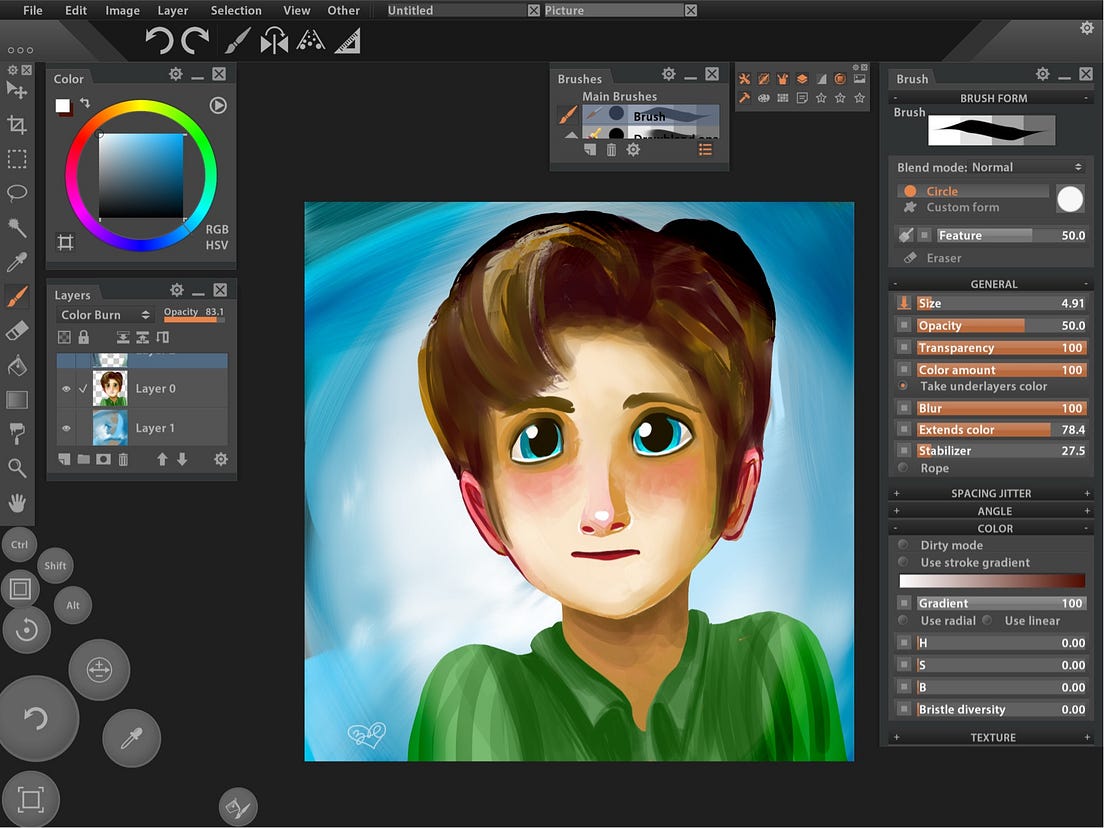Click the Ctrl modifier button
The image size is (1104, 828).
click(x=20, y=544)
